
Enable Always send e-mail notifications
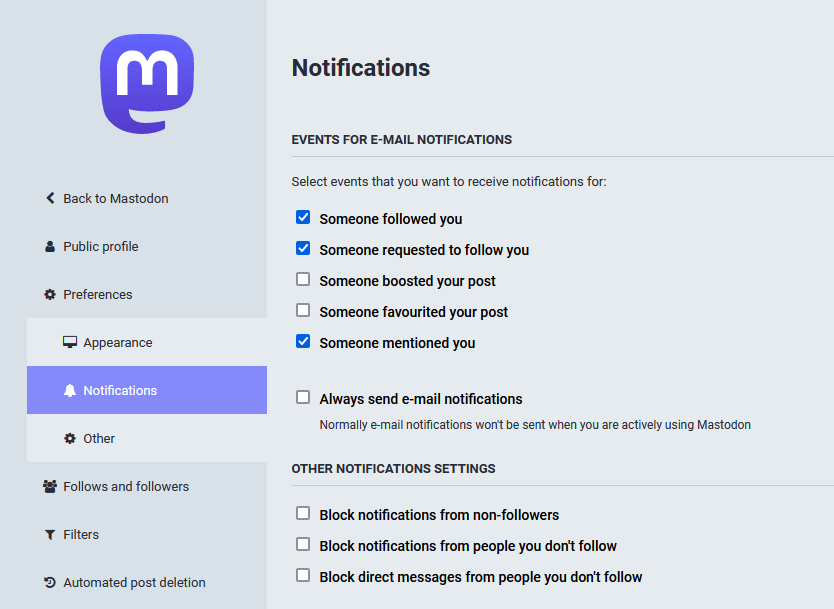[x=303, y=397]
